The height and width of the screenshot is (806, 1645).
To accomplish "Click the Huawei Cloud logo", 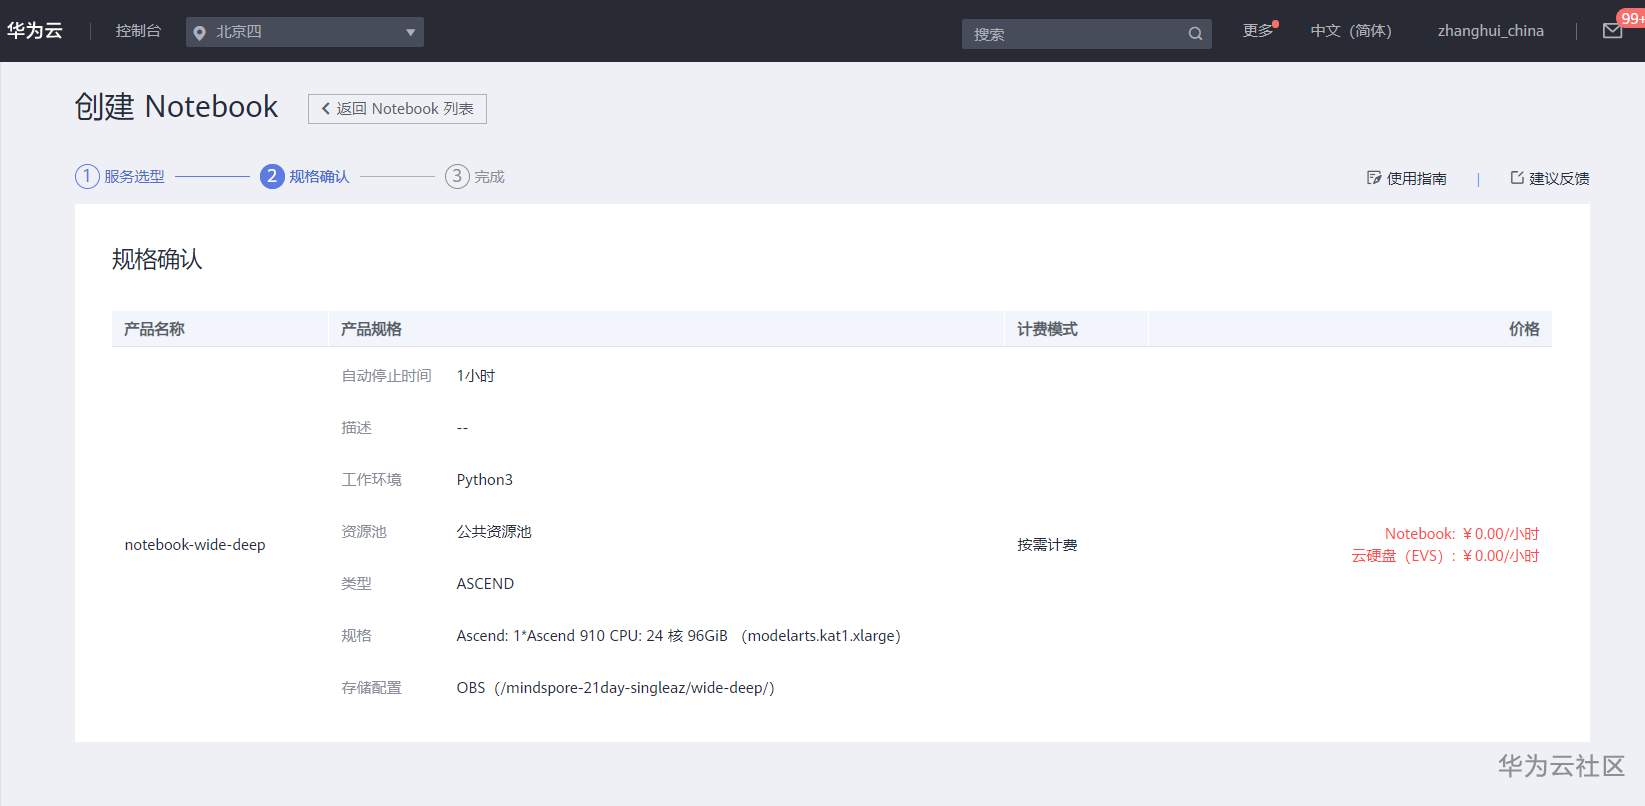I will [x=35, y=31].
